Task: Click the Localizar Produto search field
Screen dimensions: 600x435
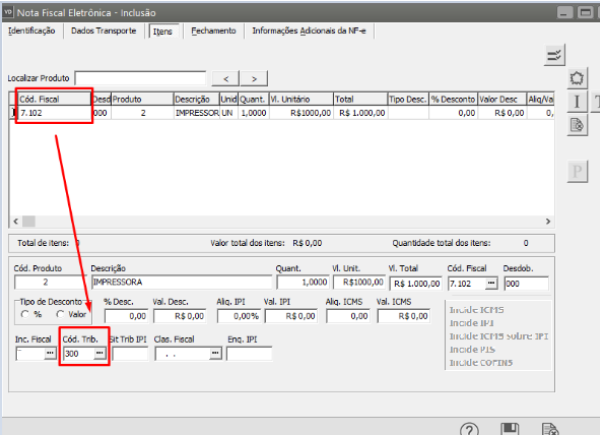Action: pyautogui.click(x=140, y=78)
